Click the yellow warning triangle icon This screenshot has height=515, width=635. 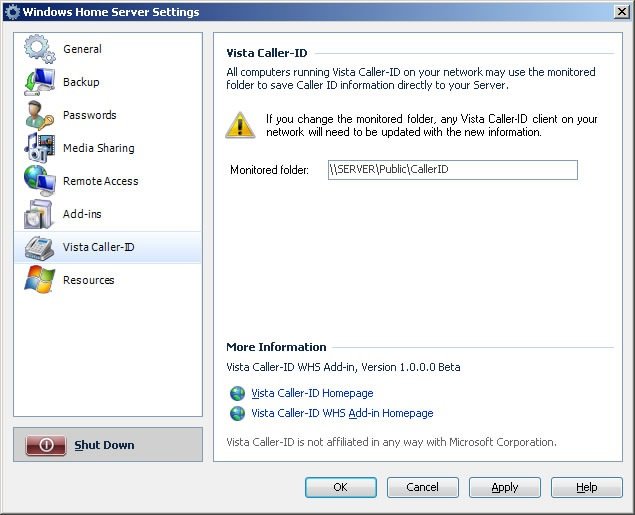240,125
